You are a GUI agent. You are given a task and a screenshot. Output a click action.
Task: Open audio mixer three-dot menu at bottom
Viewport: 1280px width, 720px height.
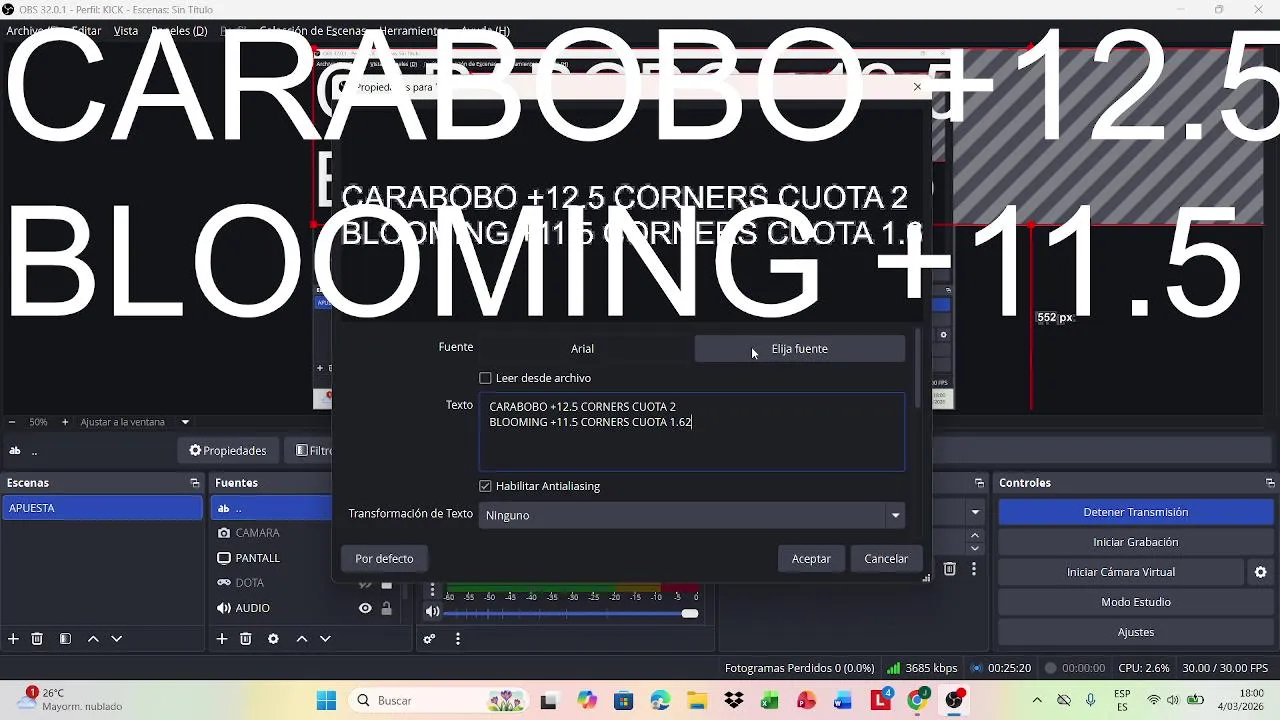click(457, 639)
